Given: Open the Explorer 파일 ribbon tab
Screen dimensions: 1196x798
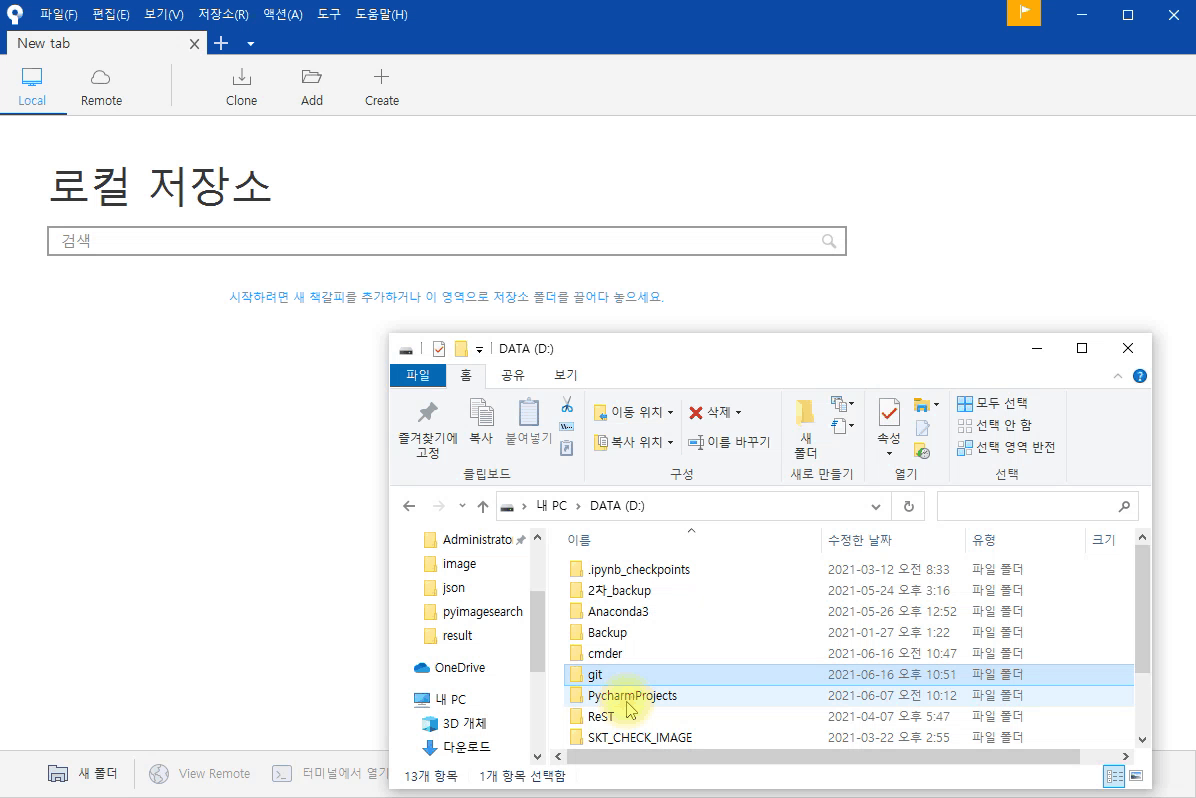Looking at the screenshot, I should (x=418, y=375).
